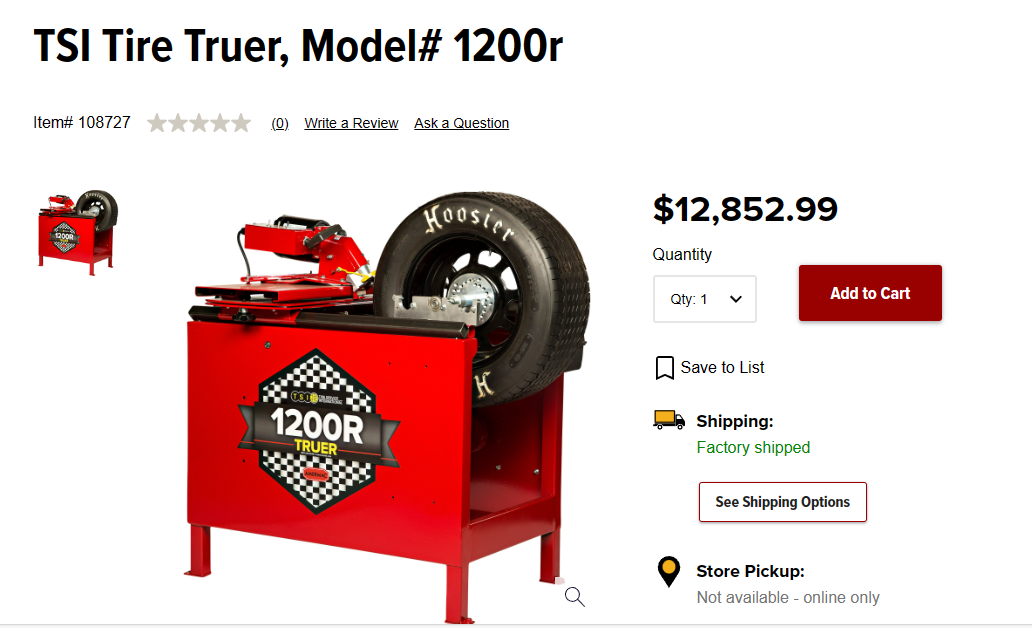1032x628 pixels.
Task: Click the $12,852.99 price text
Action: tap(745, 209)
